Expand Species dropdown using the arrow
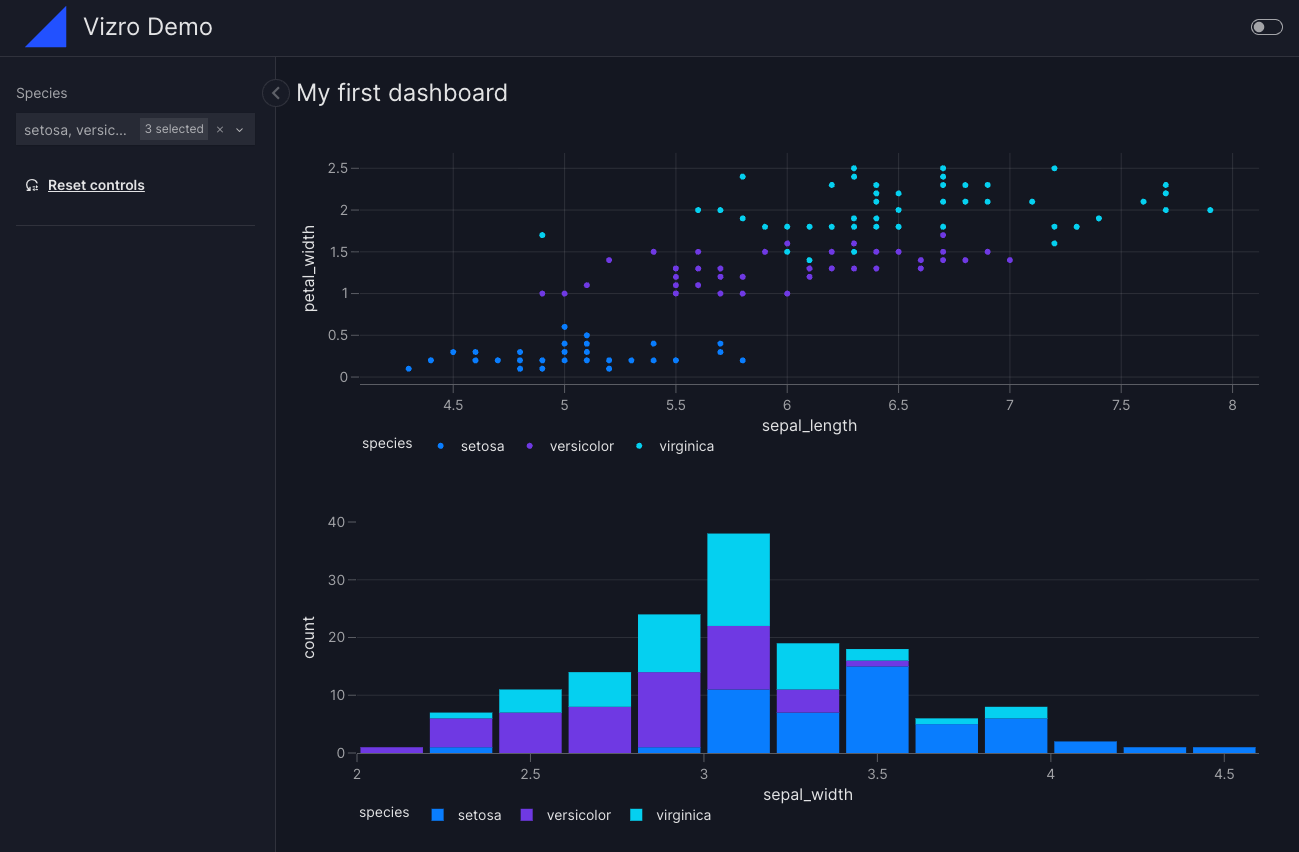Viewport: 1299px width, 852px height. point(240,130)
